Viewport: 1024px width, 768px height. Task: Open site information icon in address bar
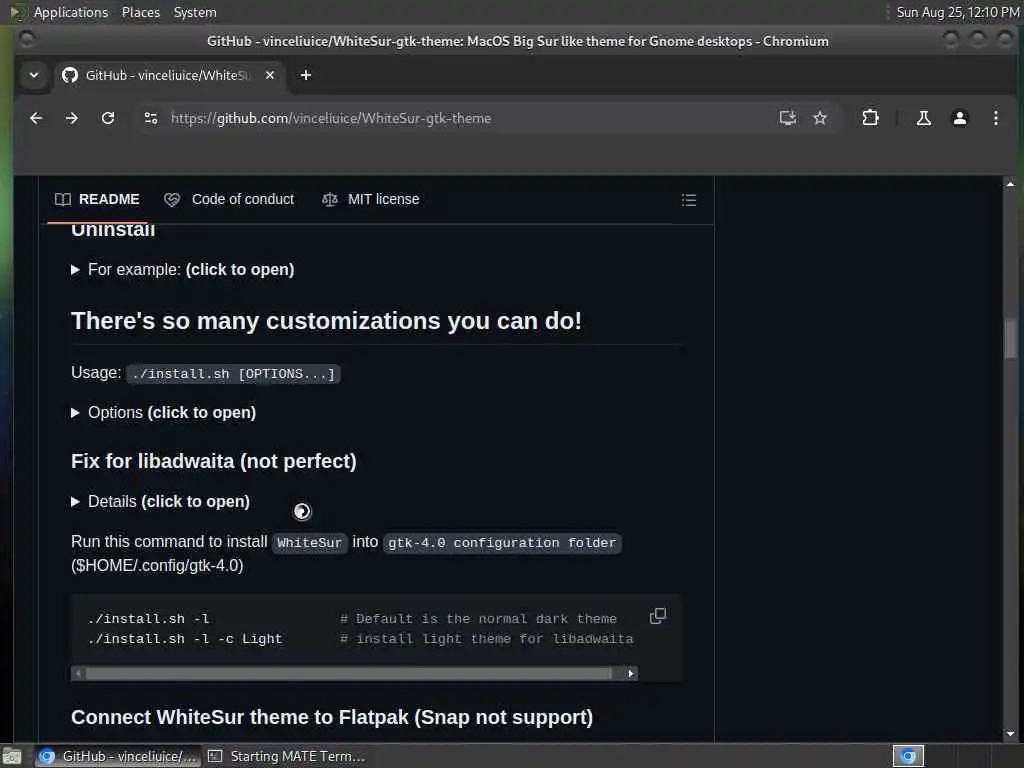[x=151, y=118]
